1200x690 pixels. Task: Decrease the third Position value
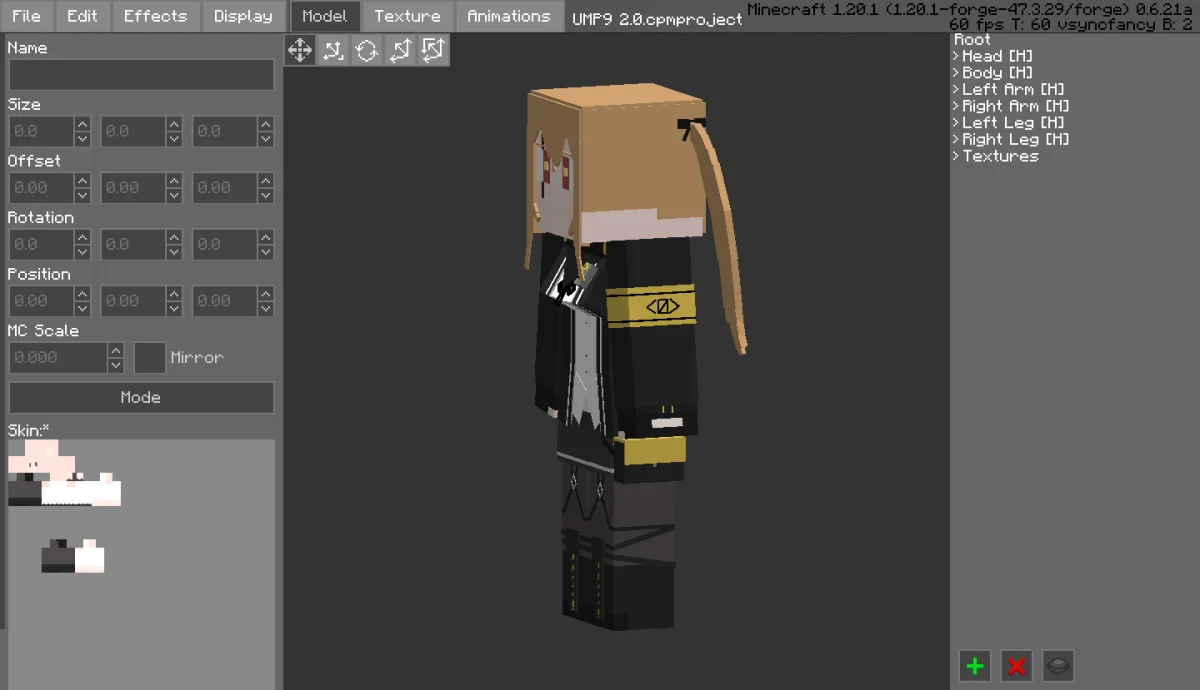pyautogui.click(x=266, y=309)
